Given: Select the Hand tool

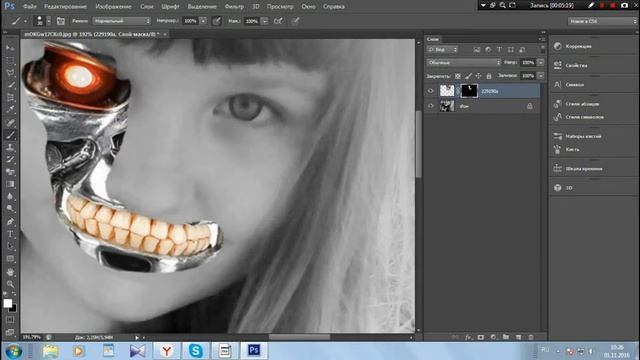Looking at the screenshot, I should [10, 272].
